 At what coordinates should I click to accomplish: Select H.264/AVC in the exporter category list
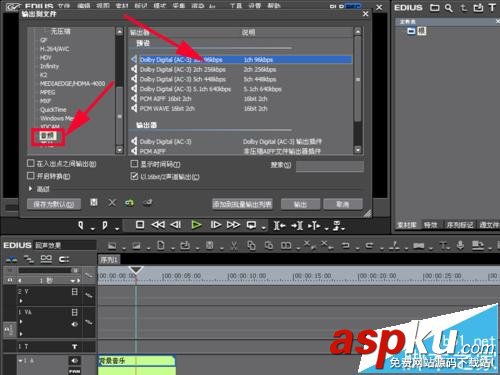pyautogui.click(x=54, y=49)
